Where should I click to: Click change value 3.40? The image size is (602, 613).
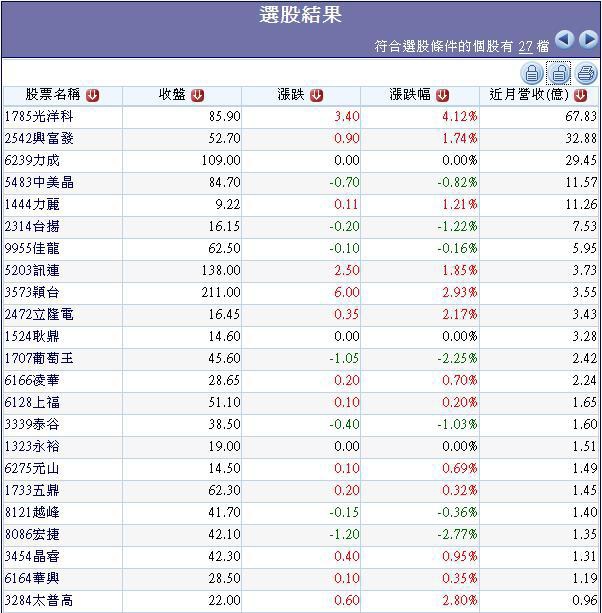click(x=347, y=117)
